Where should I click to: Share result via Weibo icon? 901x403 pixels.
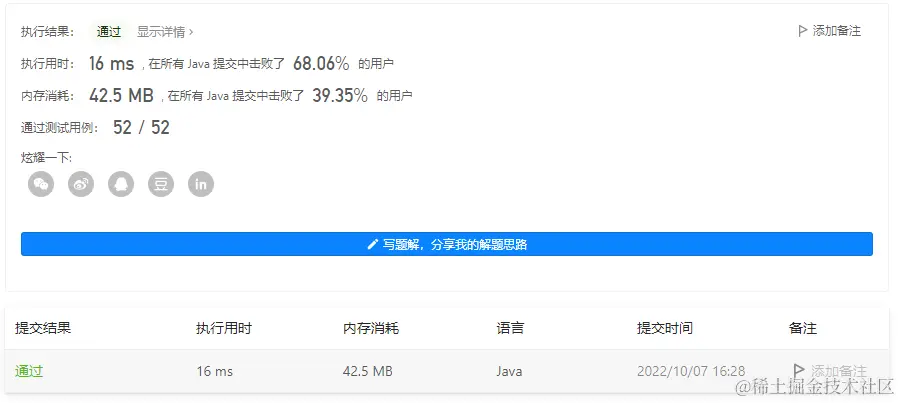tap(81, 184)
